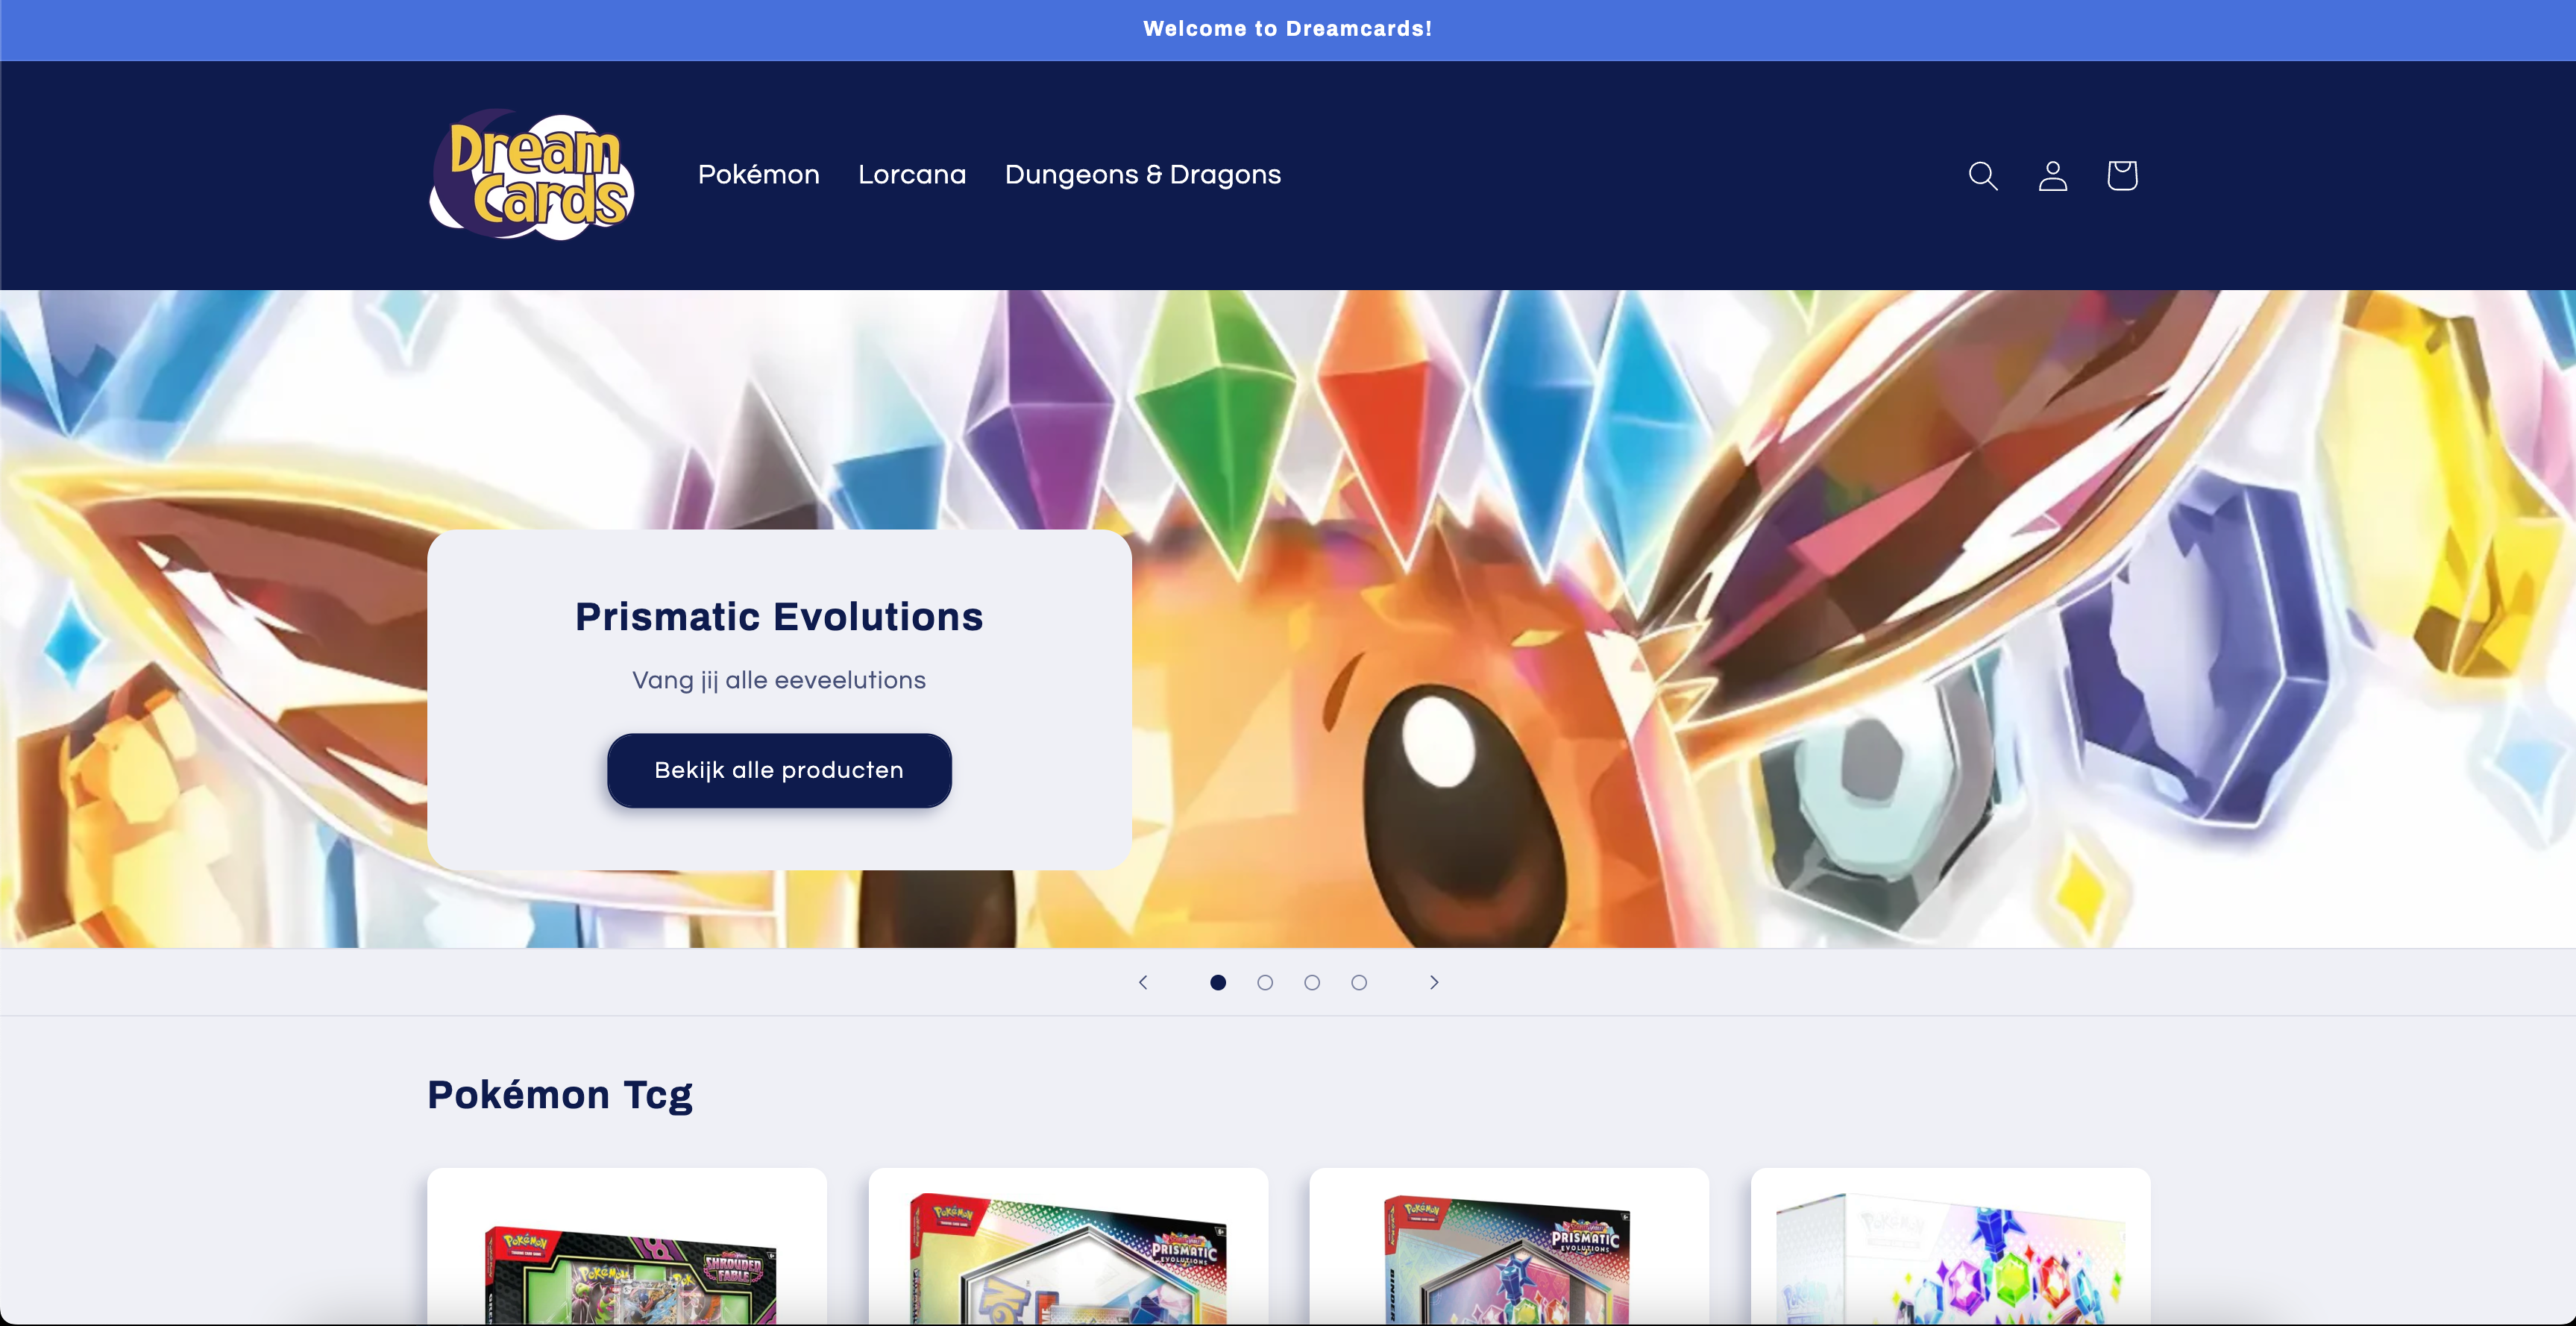Open the Pokémon menu item

[758, 175]
